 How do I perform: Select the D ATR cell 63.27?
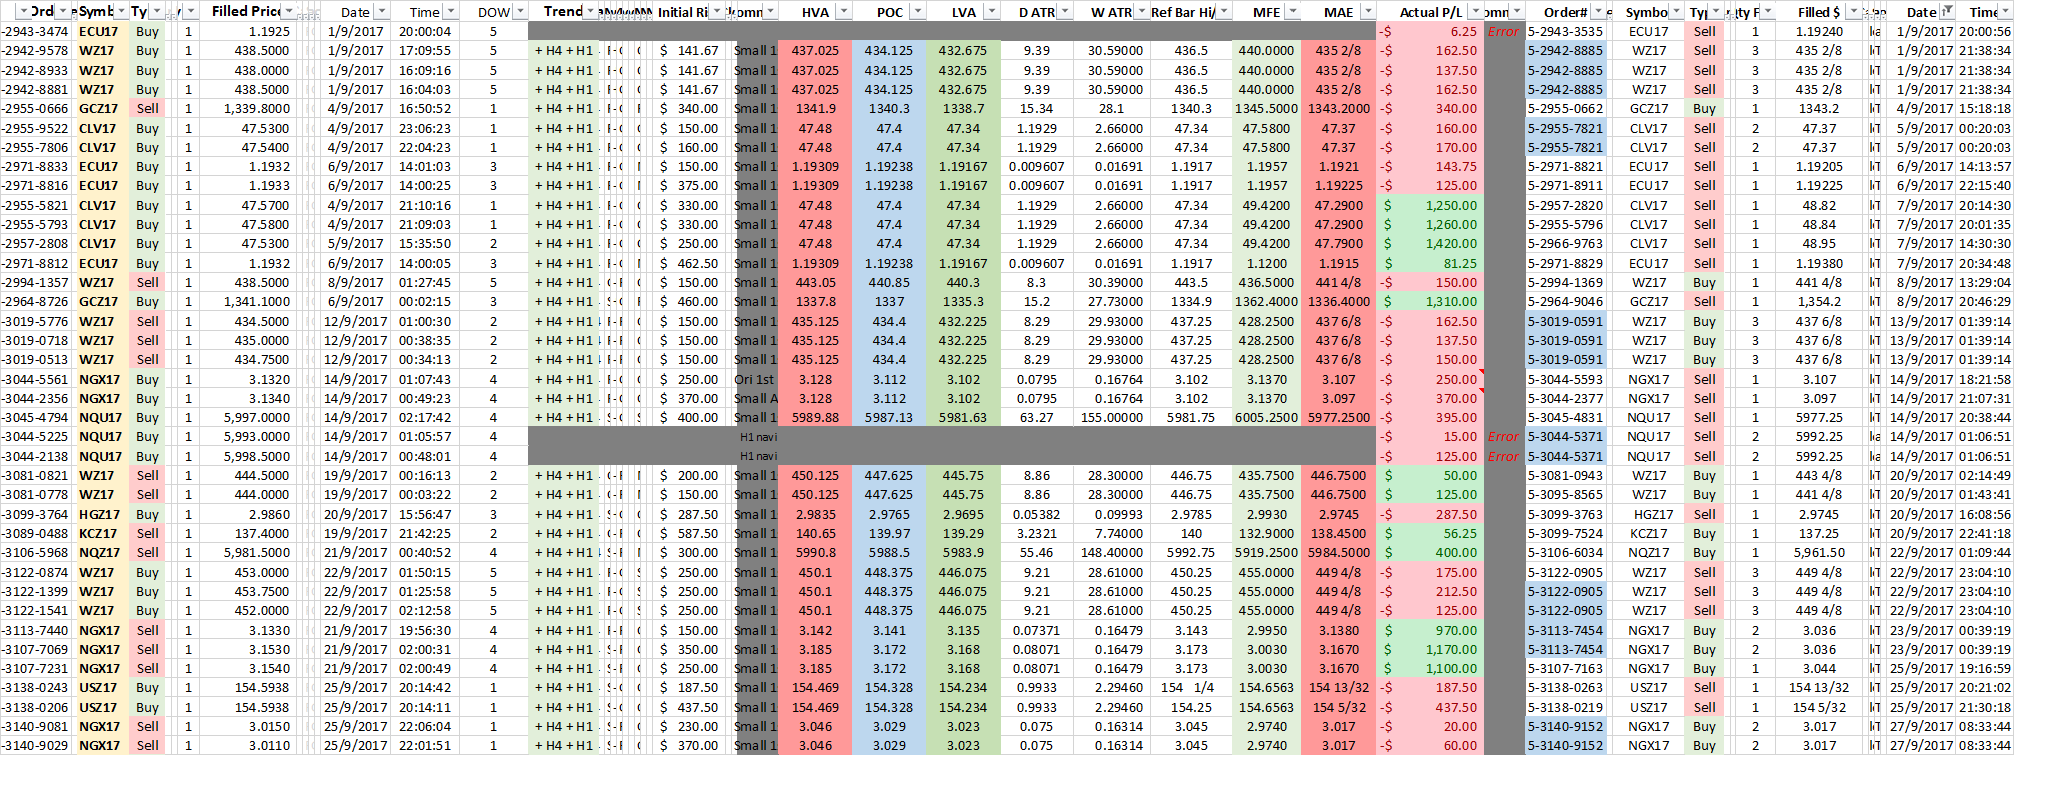[x=1037, y=418]
